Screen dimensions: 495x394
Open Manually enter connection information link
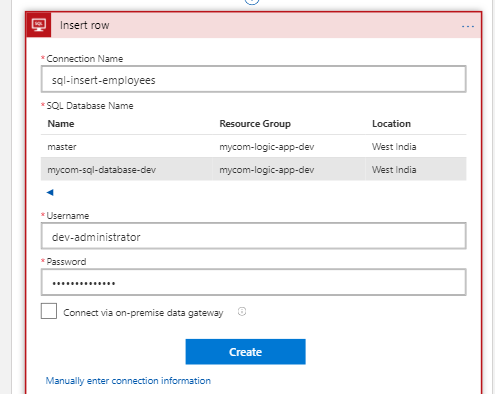pos(128,381)
